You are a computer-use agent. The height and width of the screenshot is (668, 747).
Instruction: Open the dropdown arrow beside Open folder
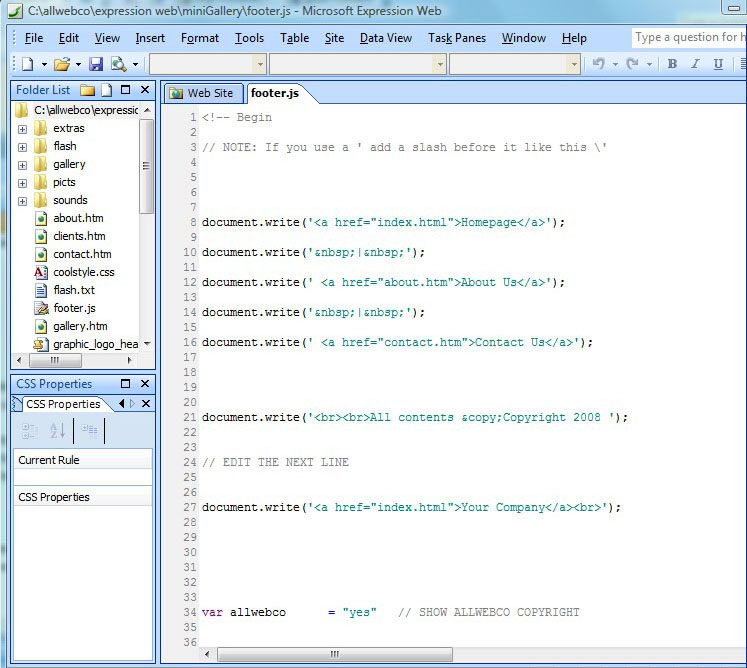[x=78, y=64]
